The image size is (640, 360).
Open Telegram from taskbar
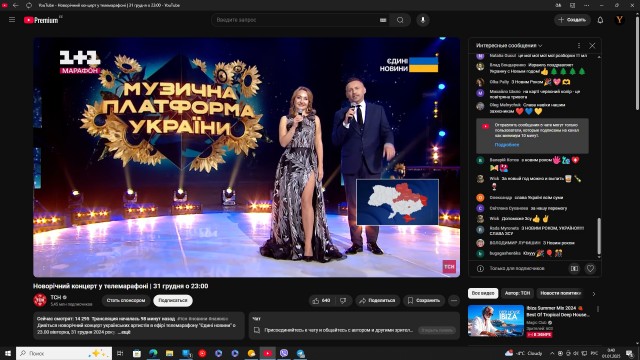301,353
